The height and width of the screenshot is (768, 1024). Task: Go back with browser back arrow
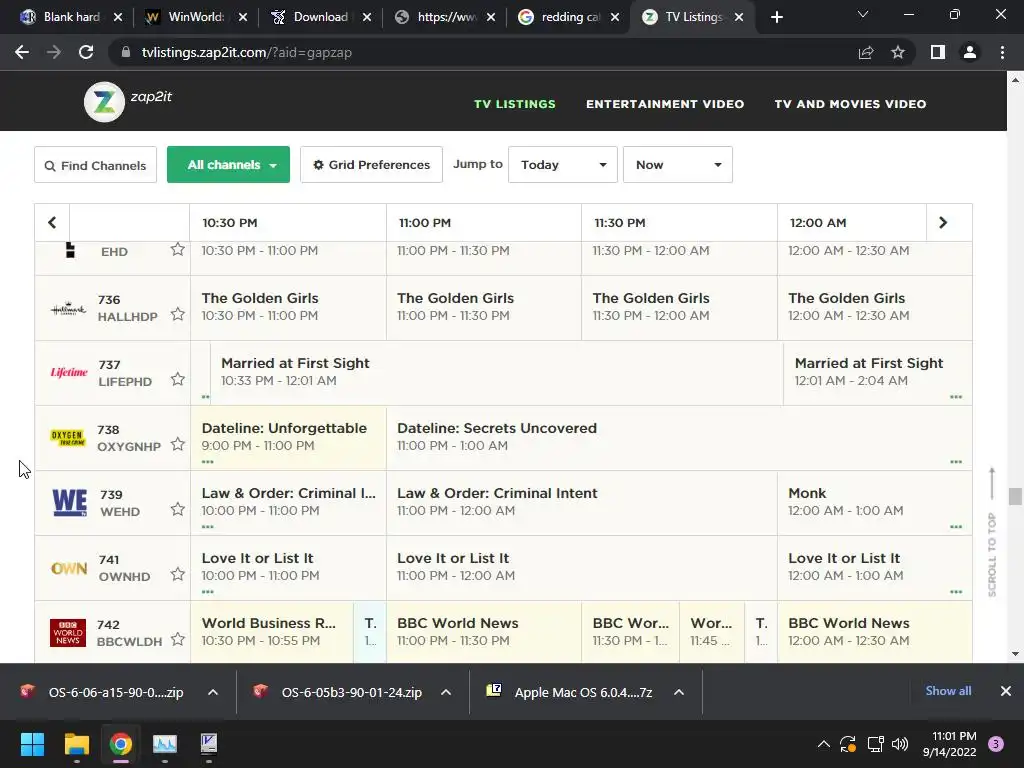coord(22,52)
